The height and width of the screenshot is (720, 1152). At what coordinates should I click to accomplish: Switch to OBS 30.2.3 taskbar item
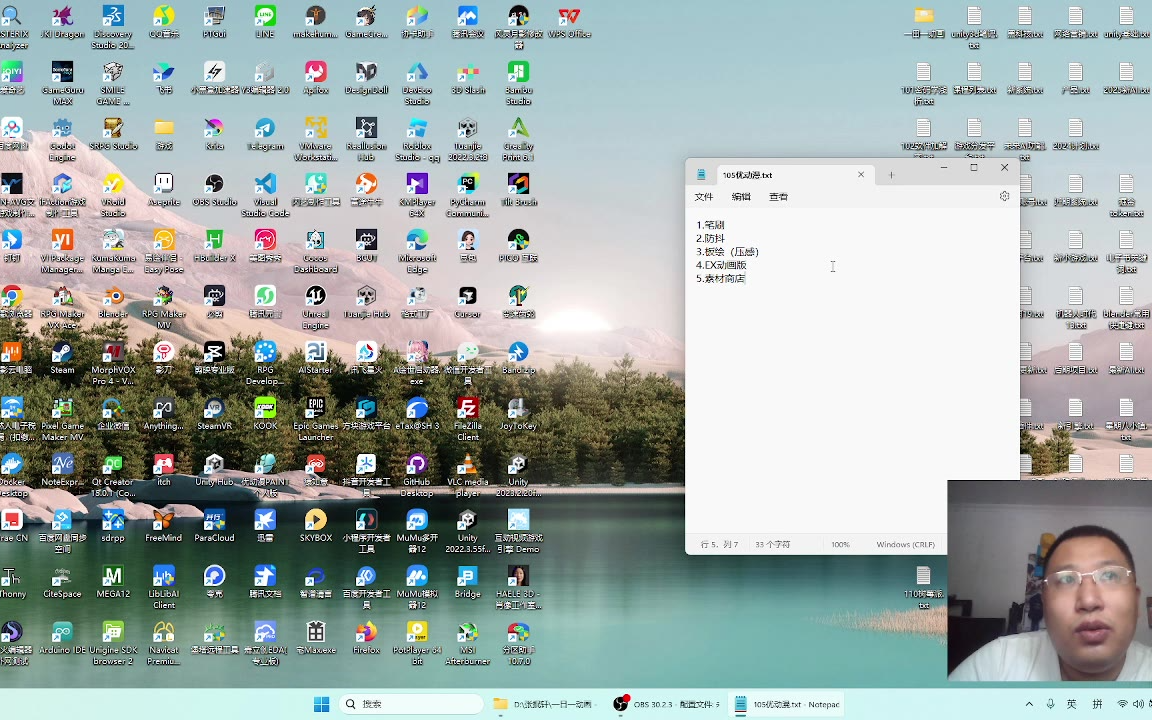pos(666,704)
